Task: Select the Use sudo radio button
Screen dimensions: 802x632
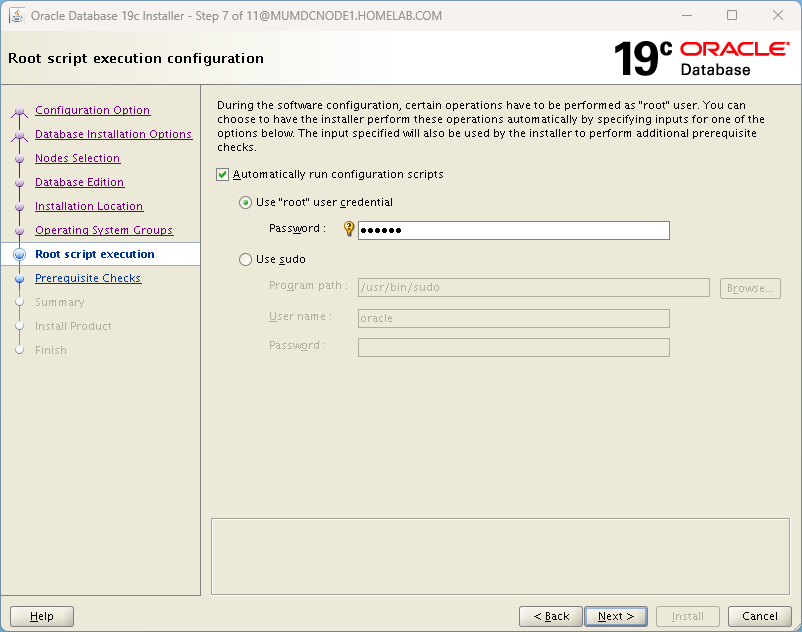Action: coord(246,260)
